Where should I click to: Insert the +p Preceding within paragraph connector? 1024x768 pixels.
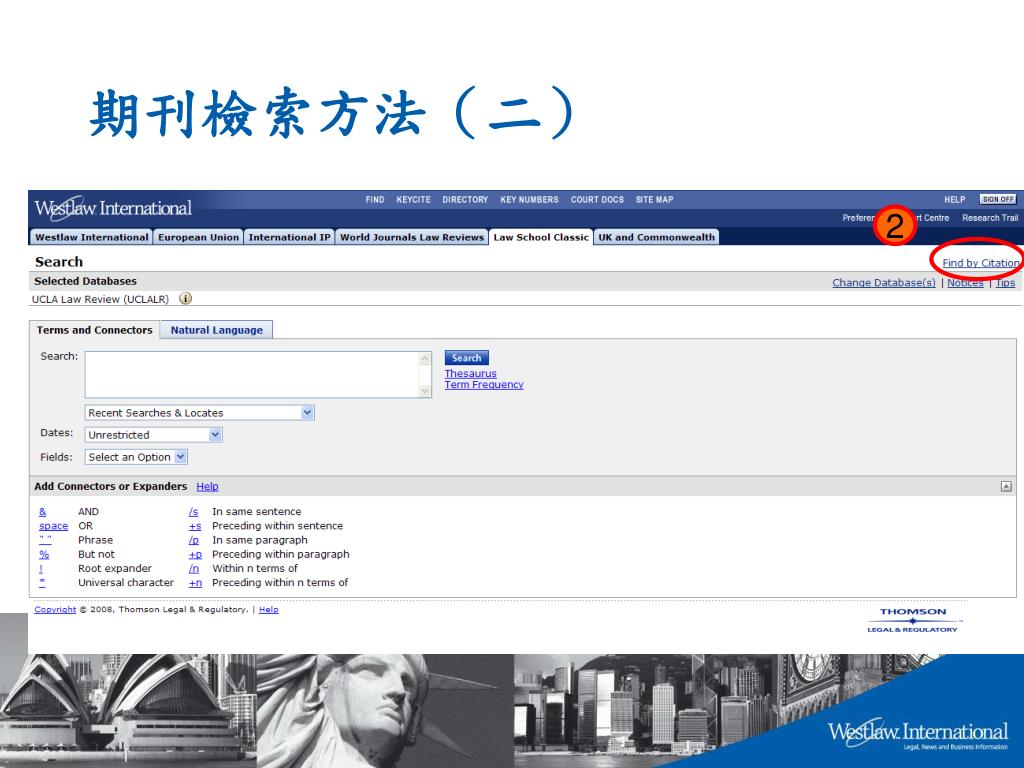coord(195,554)
